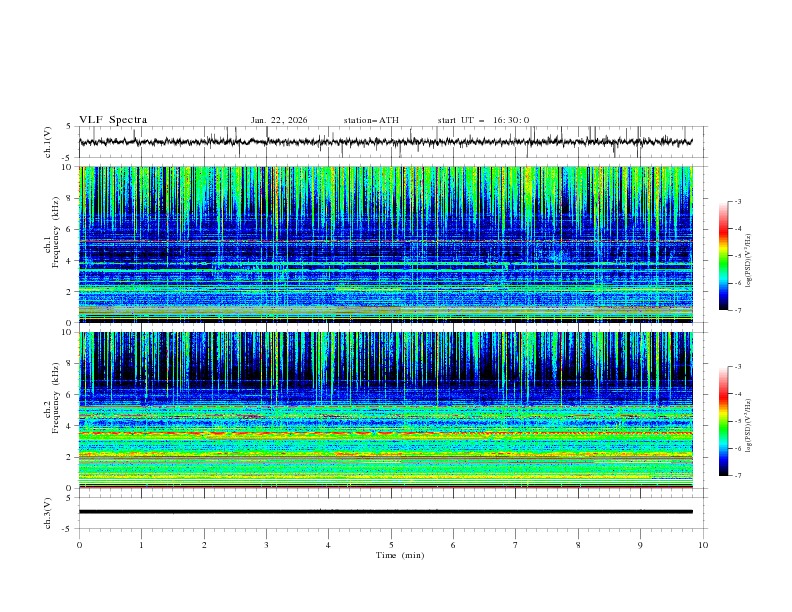792x612 pixels.
Task: Click the '8' kHz tick of ch.1 spectrogram
Action: (69, 198)
